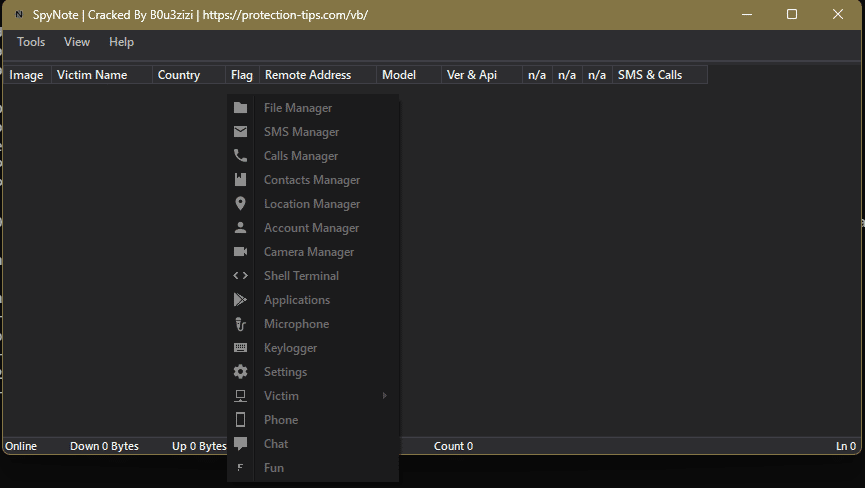Click the folder icon beside File Manager
Viewport: 865px width, 488px height.
click(x=240, y=108)
